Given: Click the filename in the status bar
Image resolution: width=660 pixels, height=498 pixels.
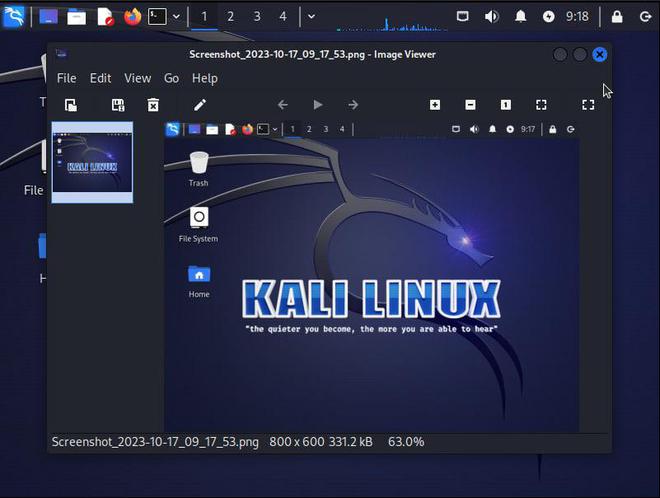Looking at the screenshot, I should (155, 442).
